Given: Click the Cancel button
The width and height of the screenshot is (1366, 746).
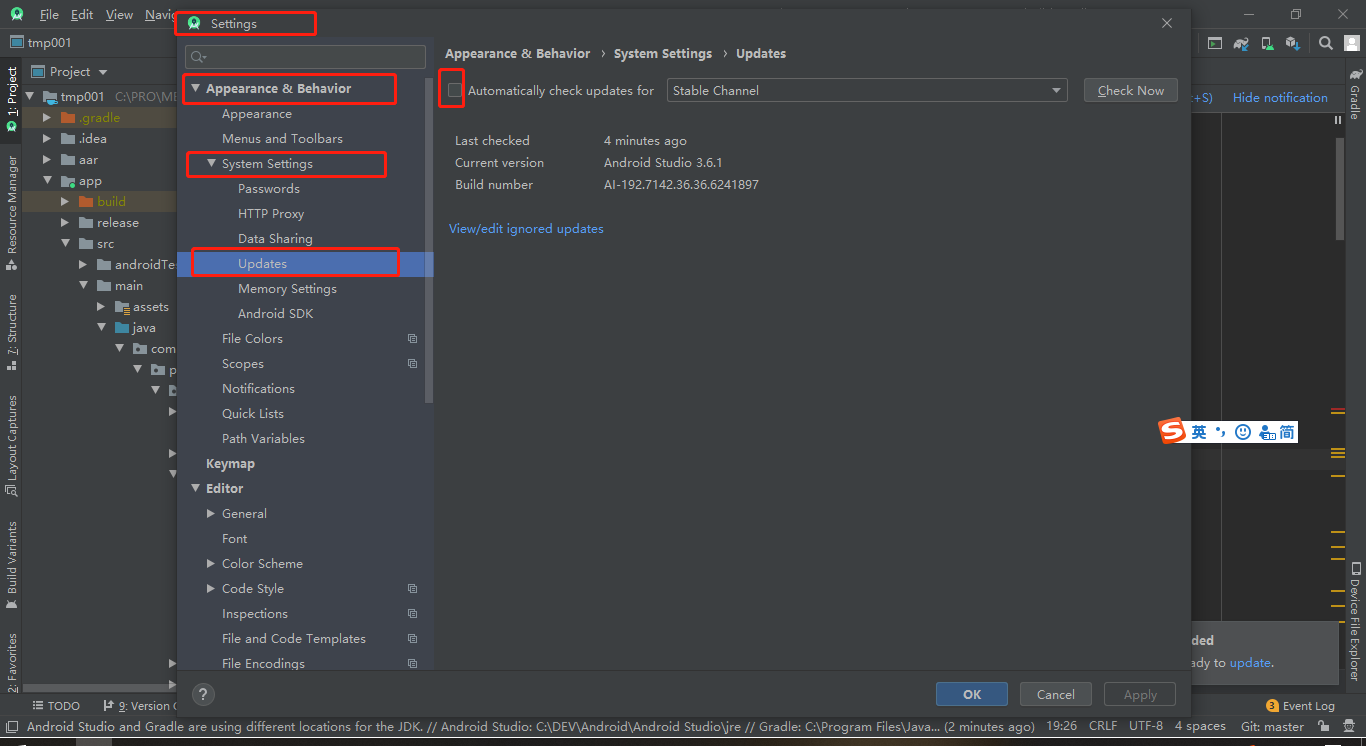Looking at the screenshot, I should point(1056,694).
